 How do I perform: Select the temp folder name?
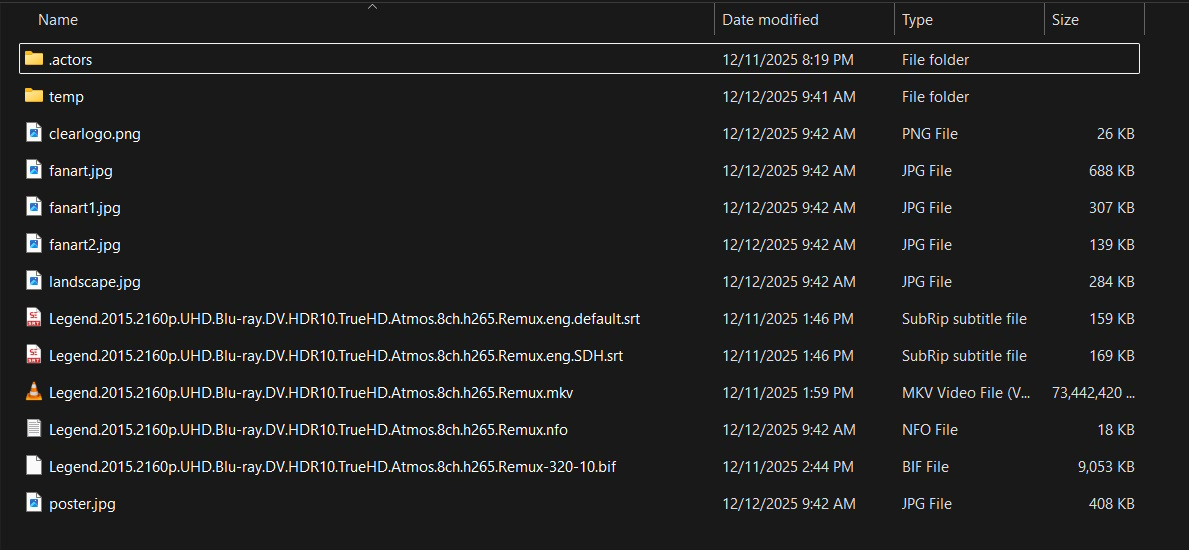click(x=66, y=97)
